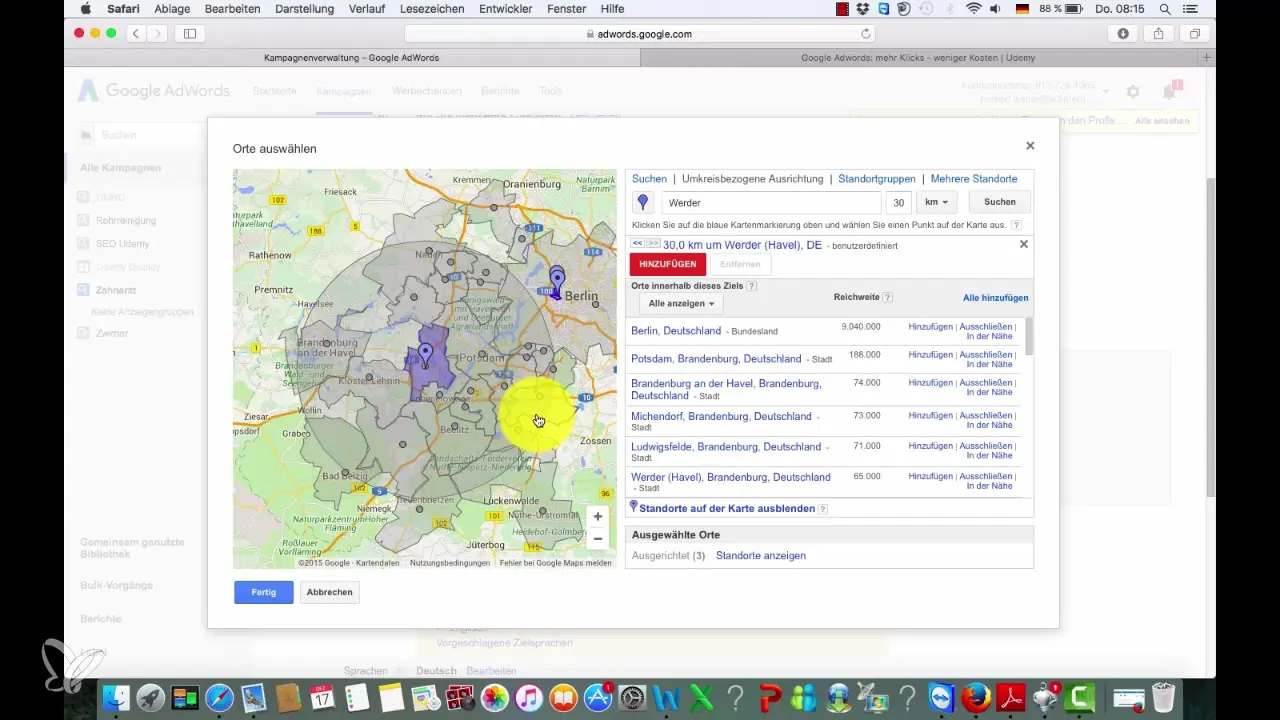Go to previous result with << arrow
1280x720 pixels.
click(x=637, y=243)
